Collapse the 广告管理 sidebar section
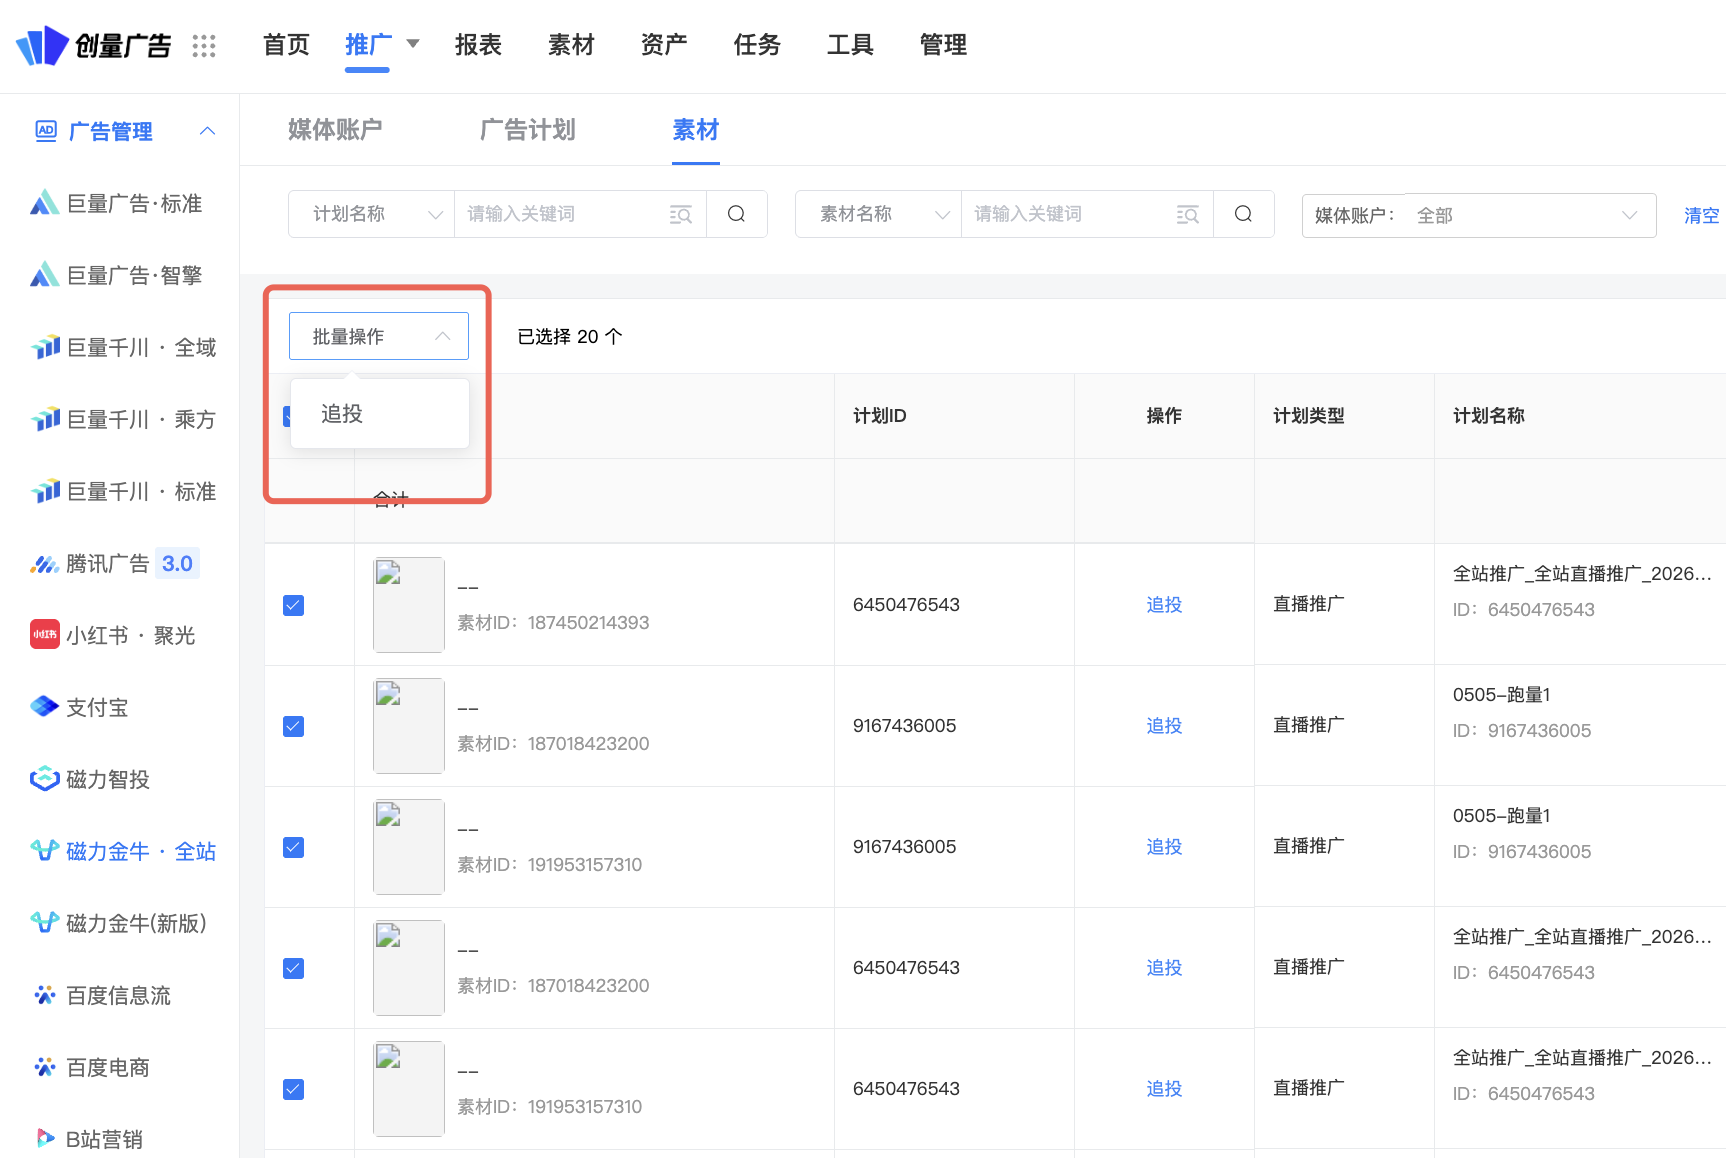The image size is (1726, 1158). click(208, 131)
